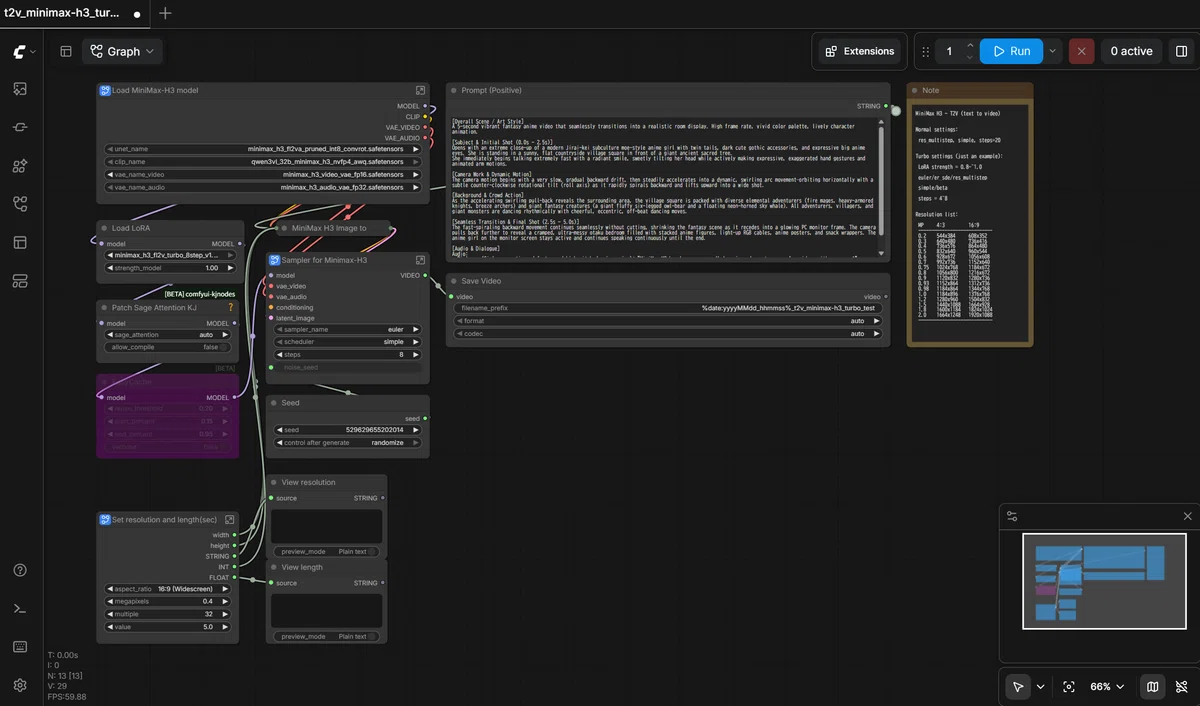Open the aspect_ratio 16:9 combo
Viewport: 1200px width, 706px height.
click(x=169, y=589)
